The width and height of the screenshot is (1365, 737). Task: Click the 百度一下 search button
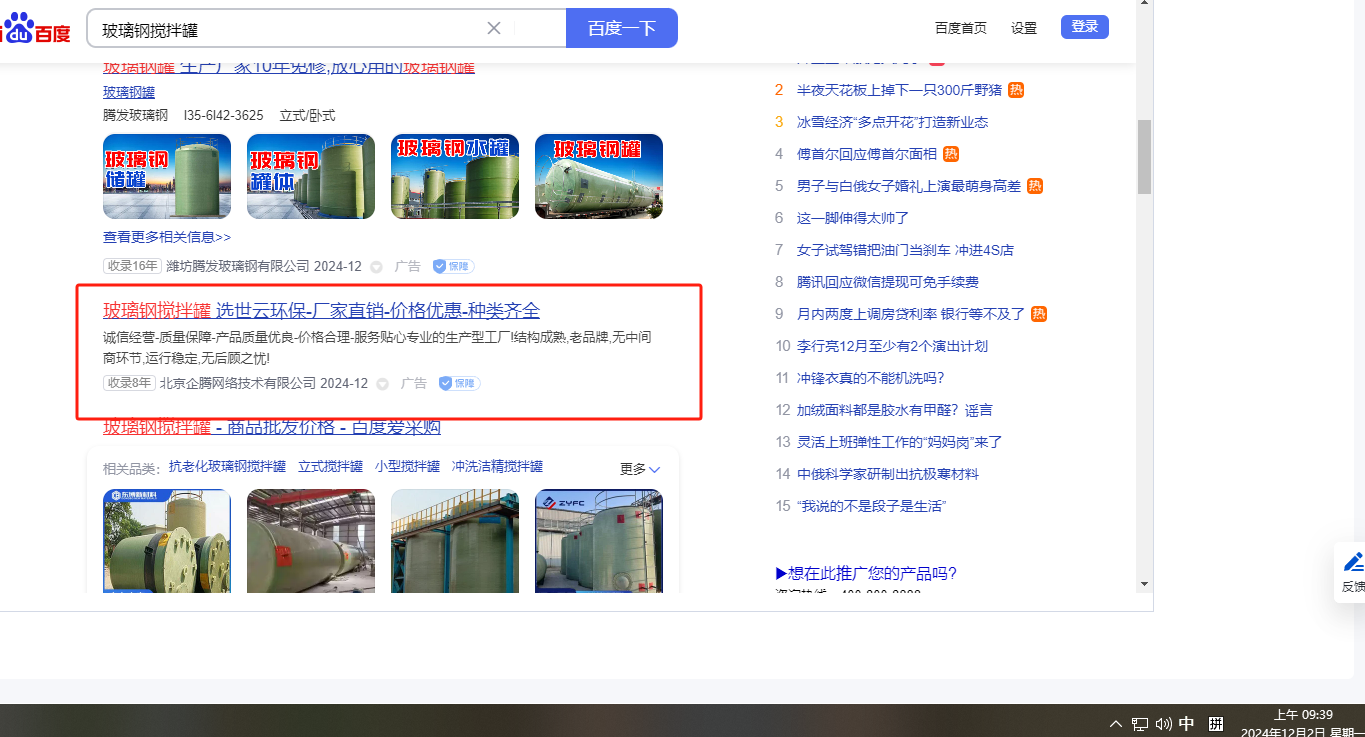pos(622,28)
